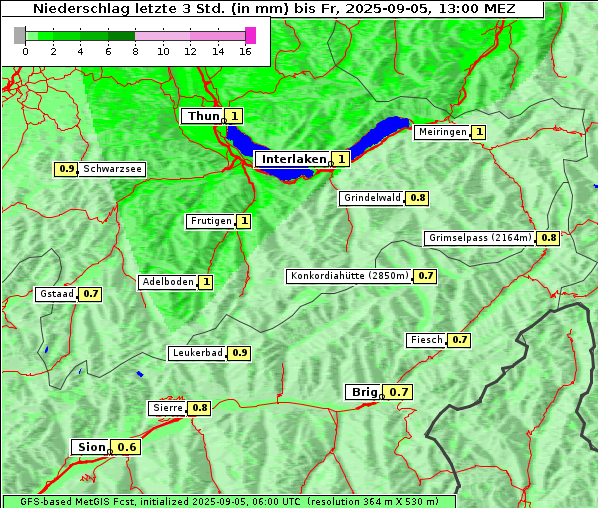The width and height of the screenshot is (598, 508).
Task: Select the Interlaken station label
Action: pos(293,159)
